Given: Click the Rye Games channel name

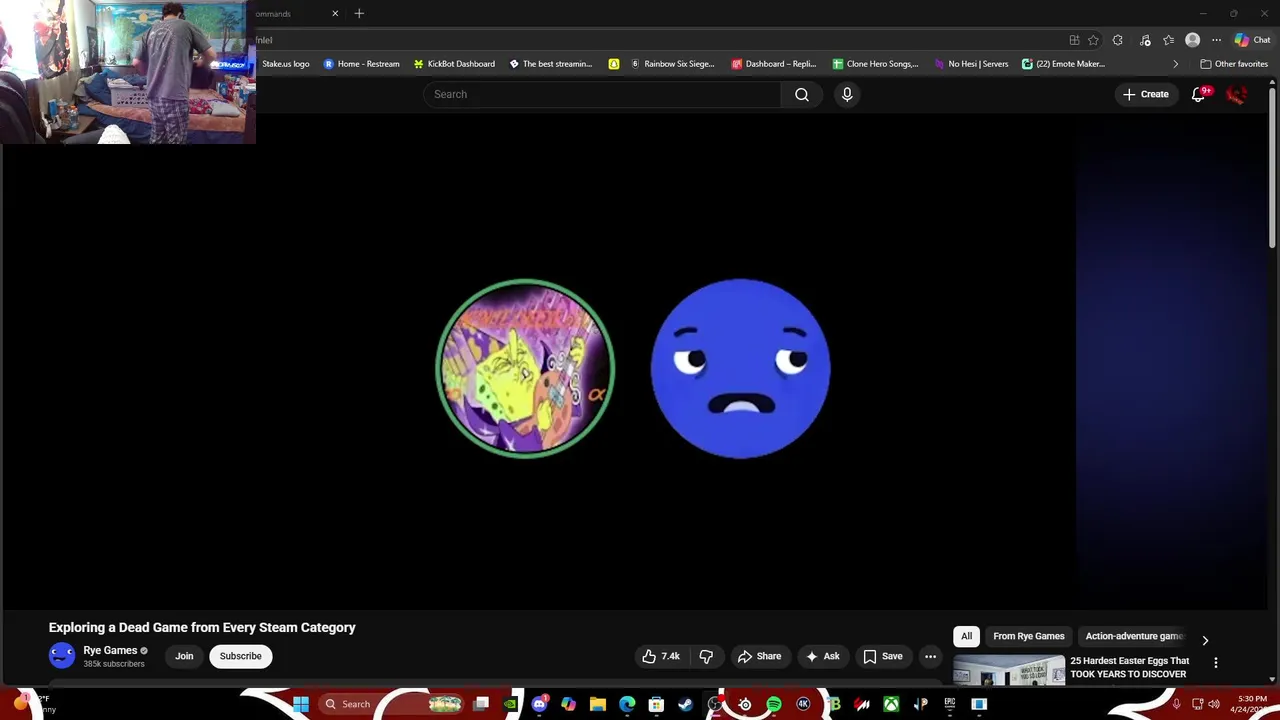Looking at the screenshot, I should pos(110,650).
